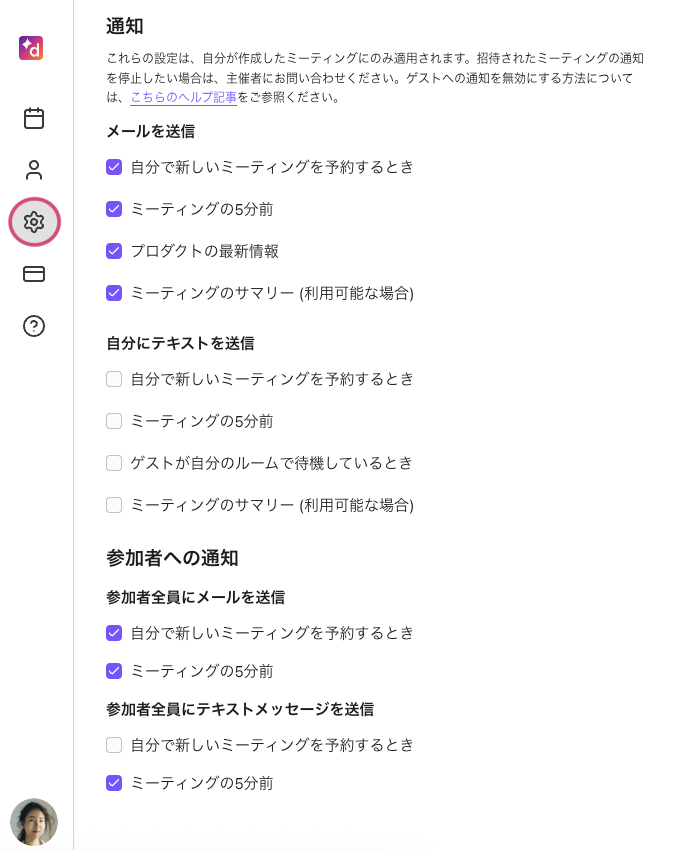Image resolution: width=677 pixels, height=850 pixels.
Task: Click the app logo in sidebar
Action: click(31, 48)
